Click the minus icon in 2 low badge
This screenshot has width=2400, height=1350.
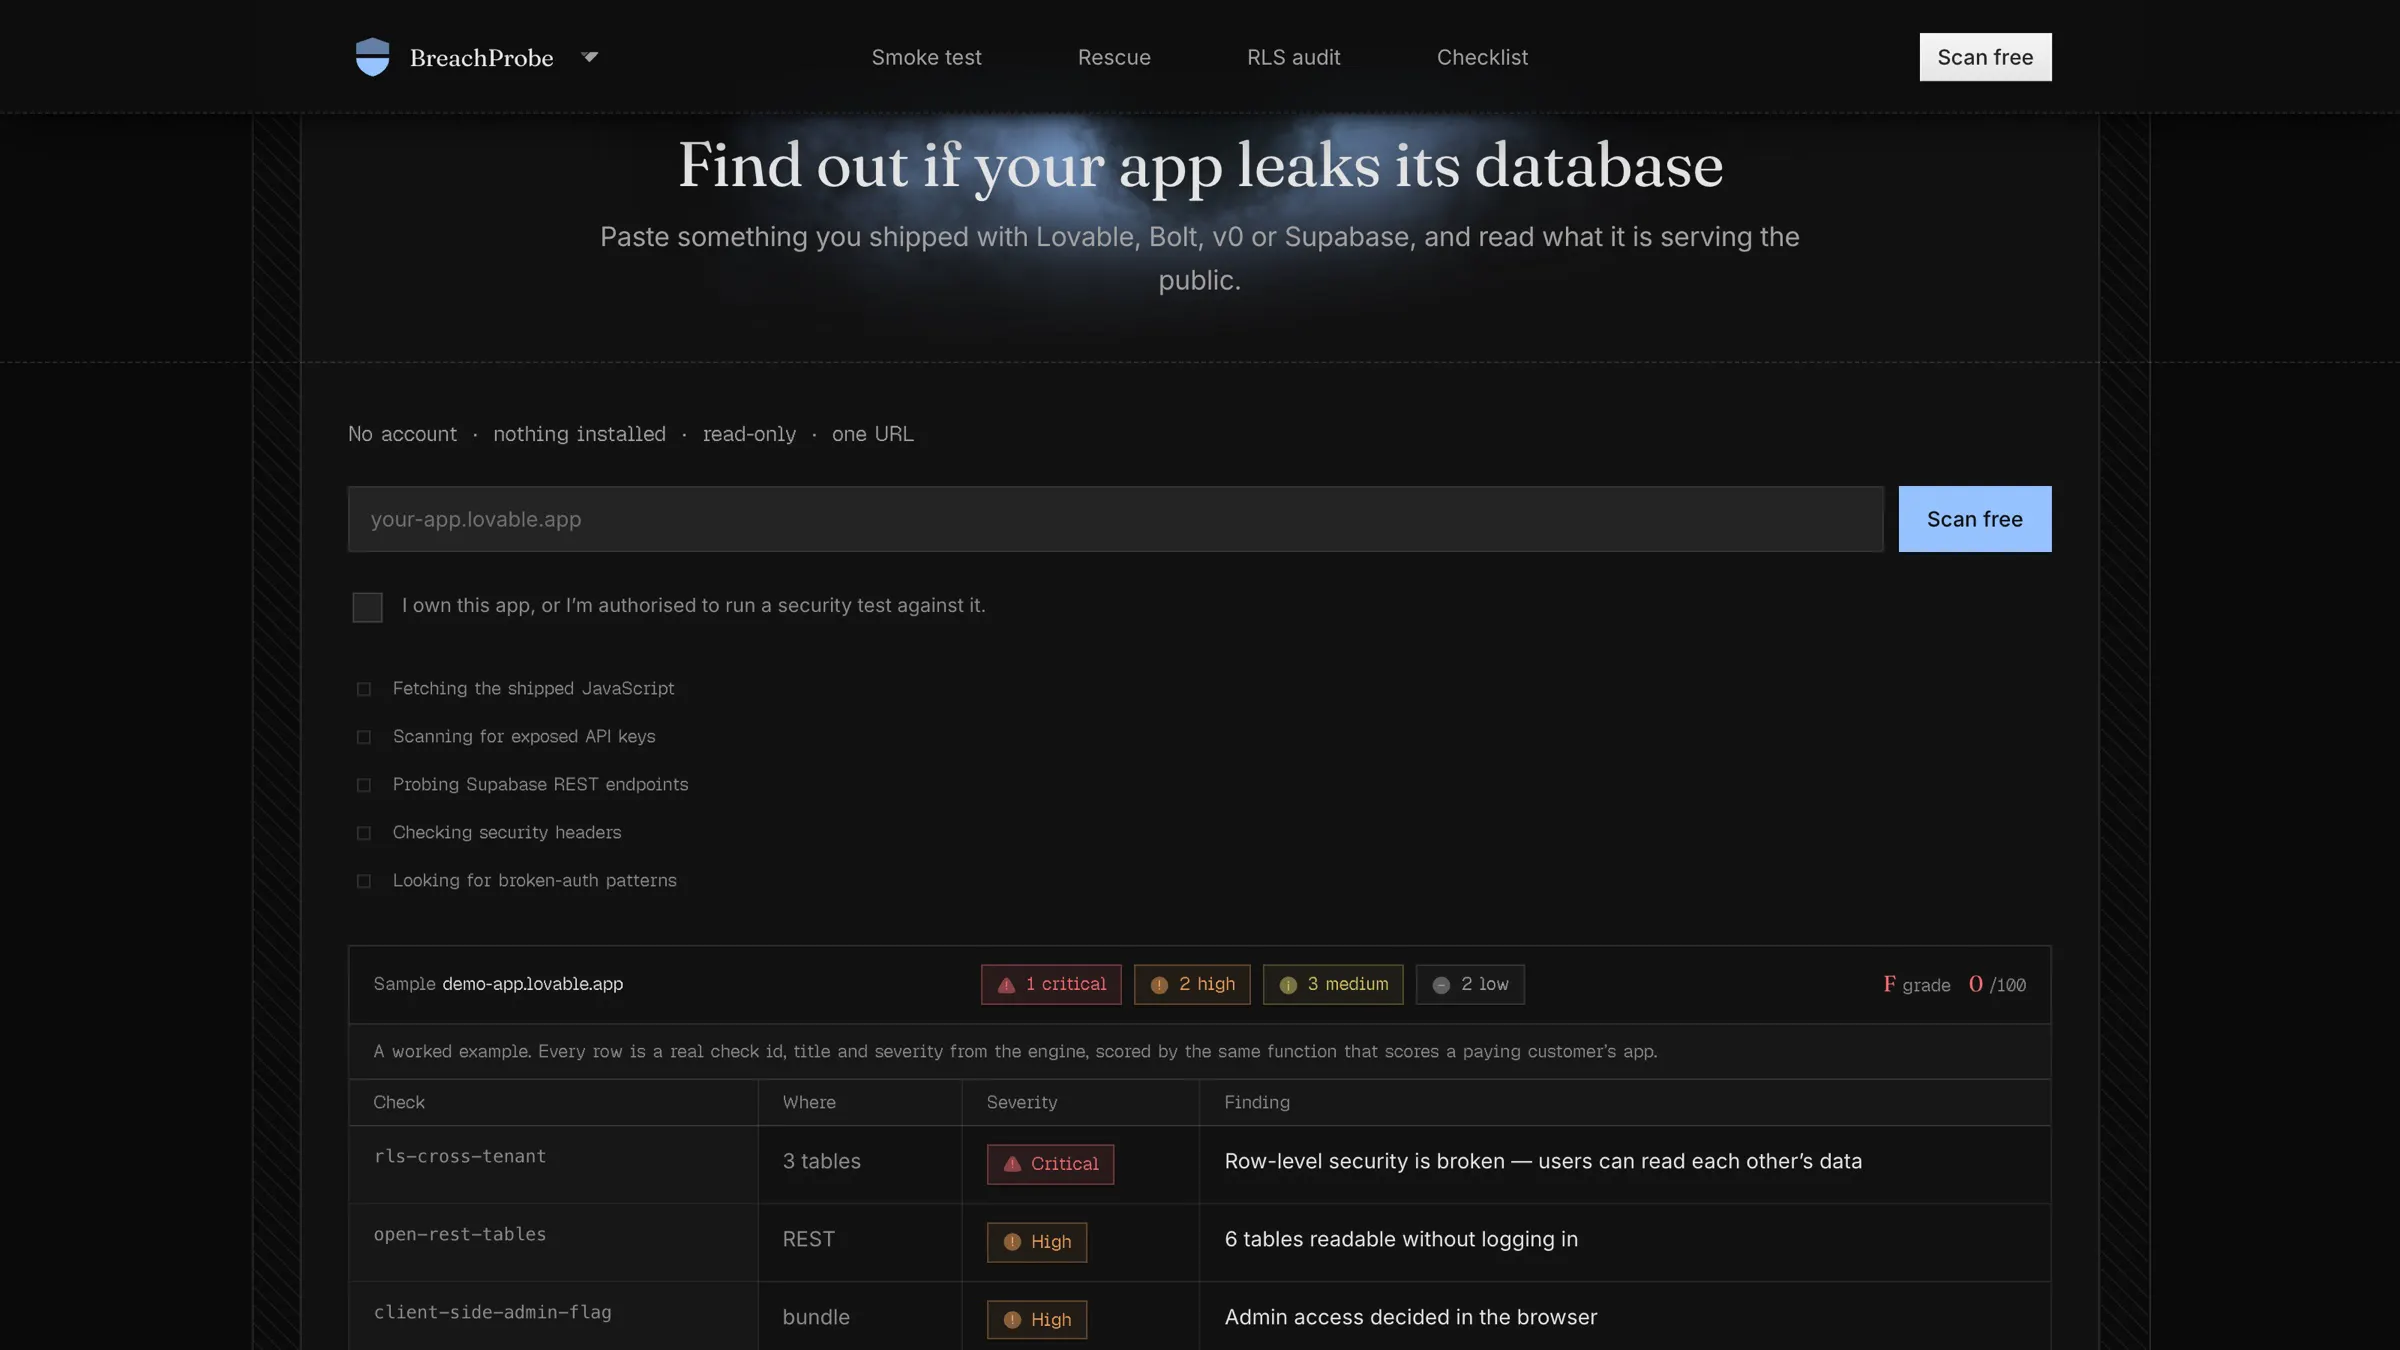[1441, 985]
